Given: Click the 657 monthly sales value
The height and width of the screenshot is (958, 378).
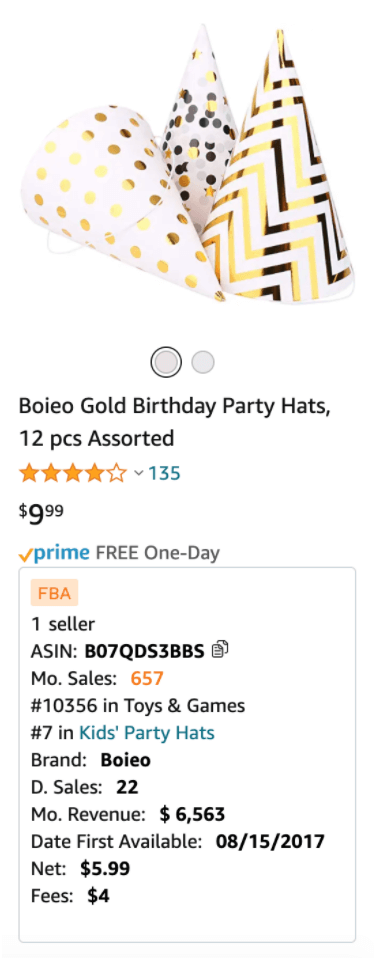Looking at the screenshot, I should coord(147,678).
